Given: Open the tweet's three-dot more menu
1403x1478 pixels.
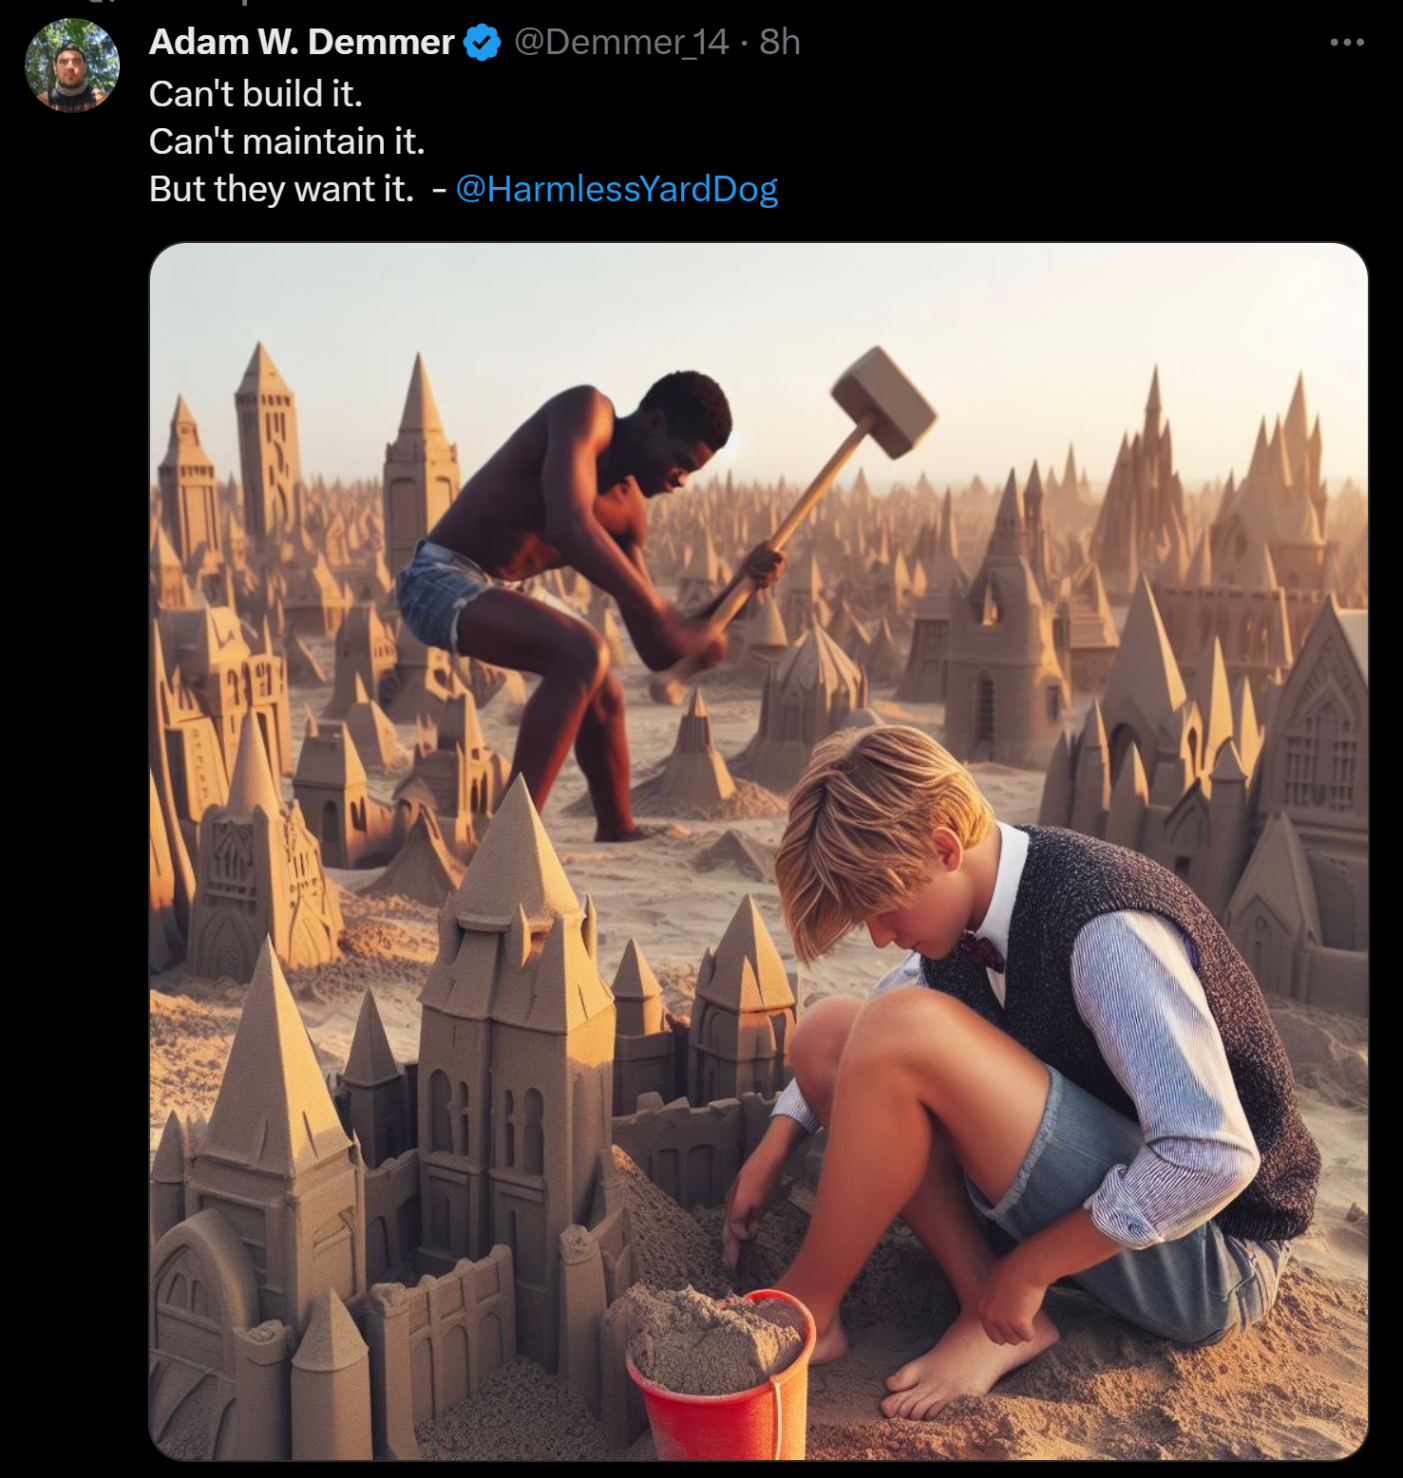Looking at the screenshot, I should 1346,42.
